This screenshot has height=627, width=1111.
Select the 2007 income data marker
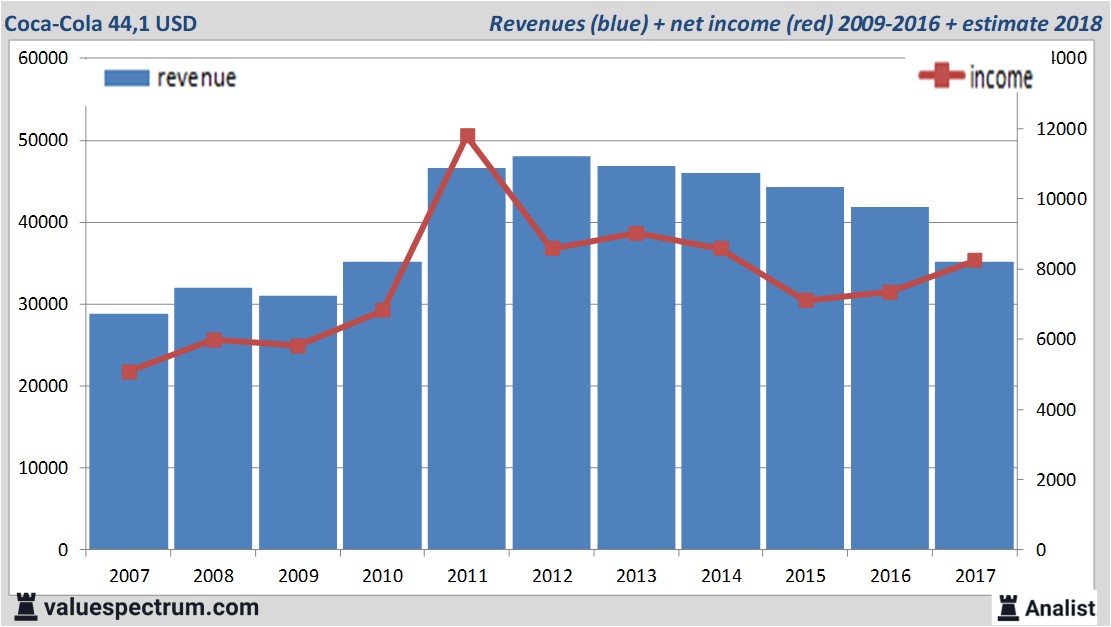129,372
